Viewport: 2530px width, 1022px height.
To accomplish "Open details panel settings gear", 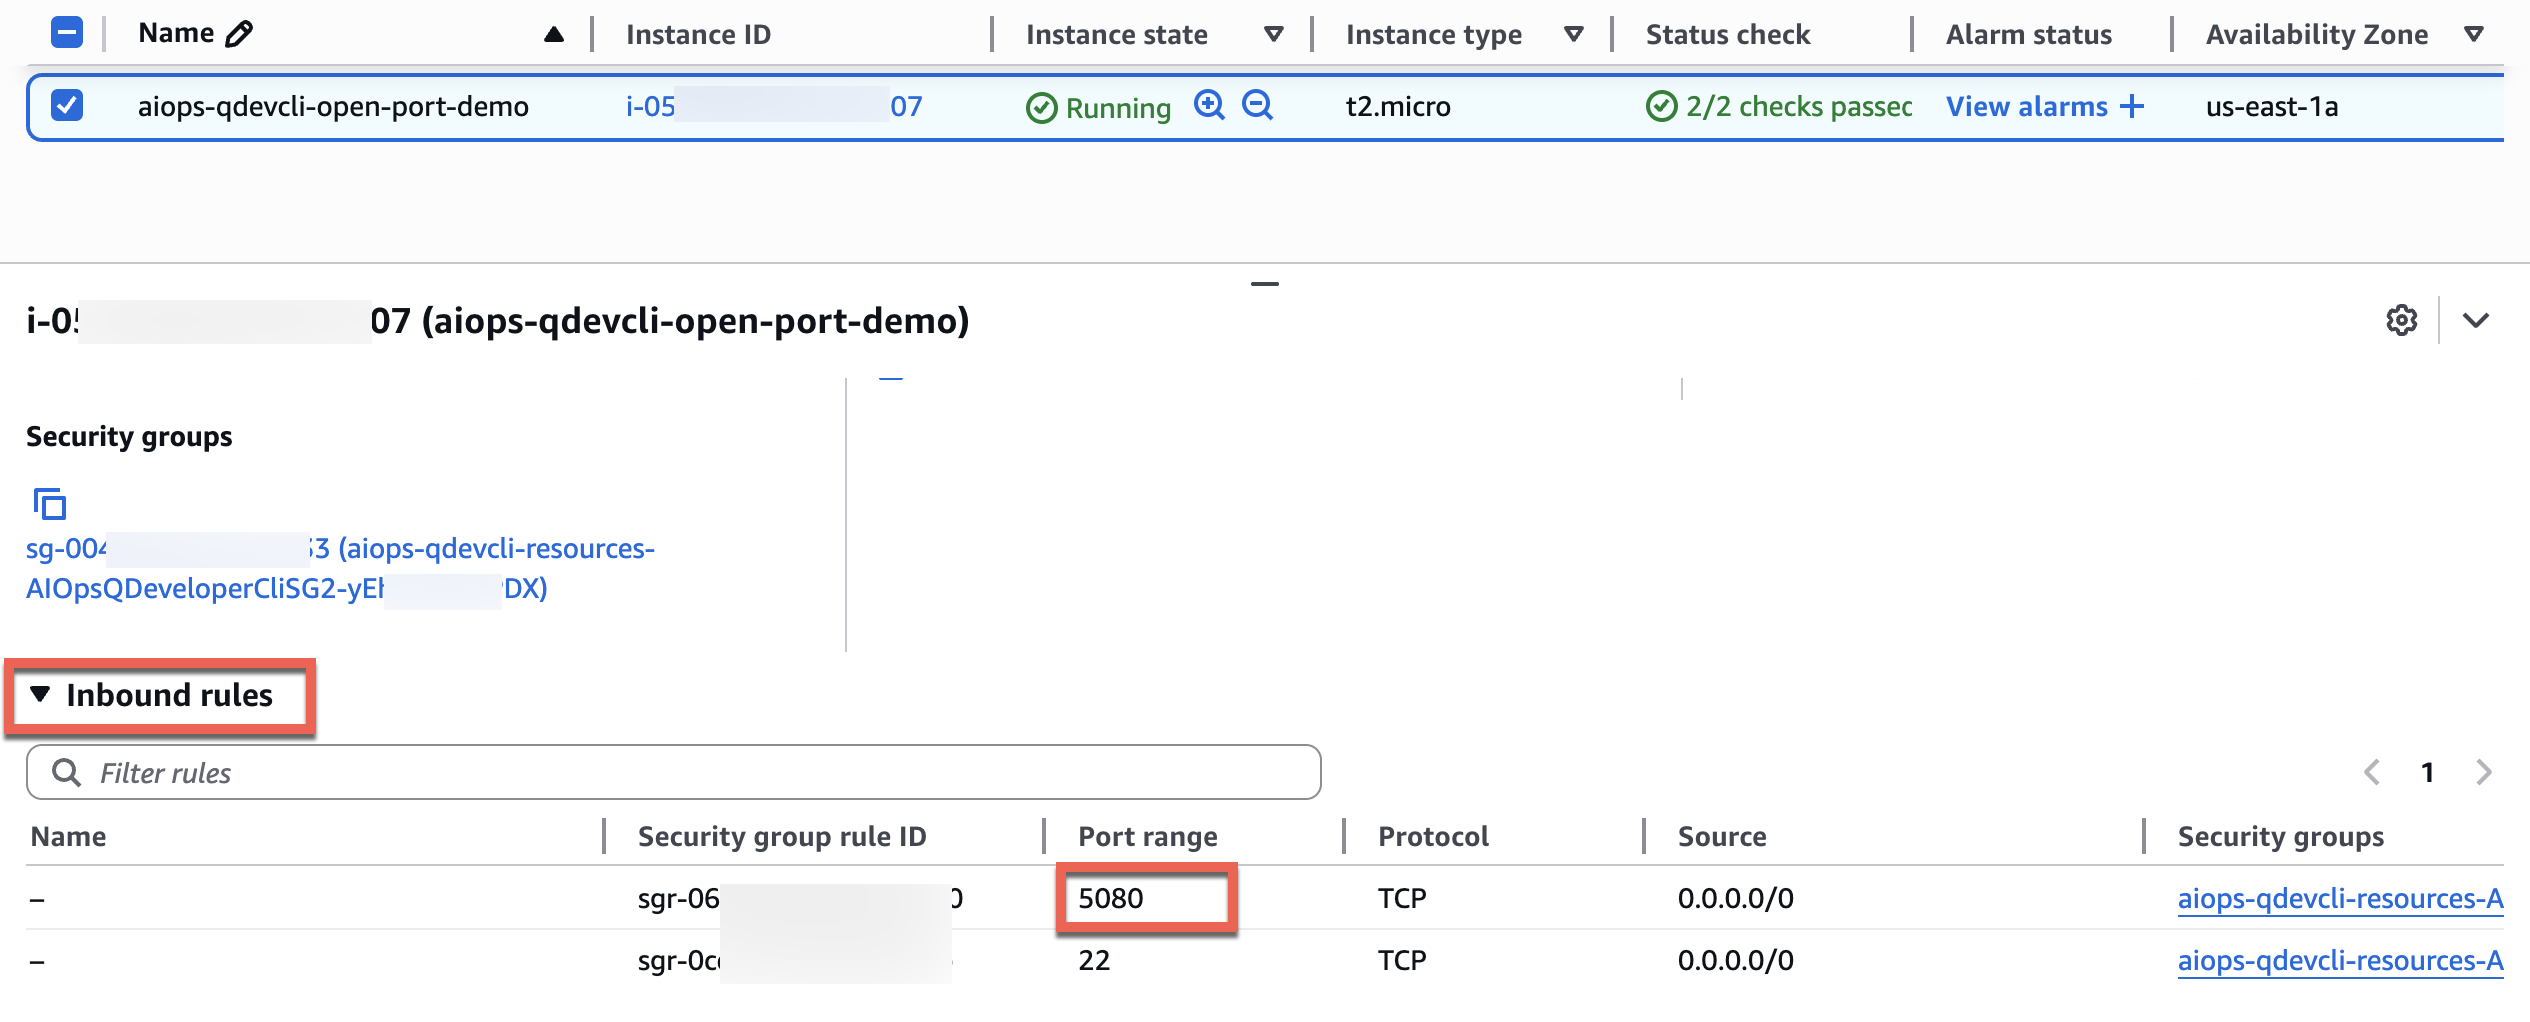I will click(2402, 320).
